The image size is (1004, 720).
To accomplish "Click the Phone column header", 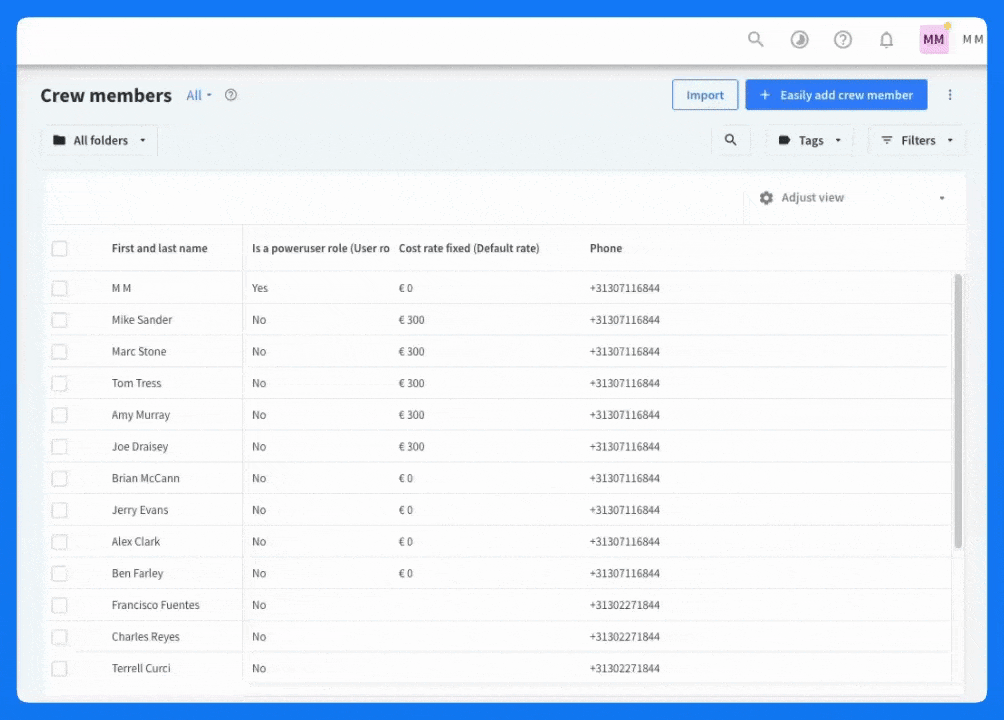I will pos(606,249).
